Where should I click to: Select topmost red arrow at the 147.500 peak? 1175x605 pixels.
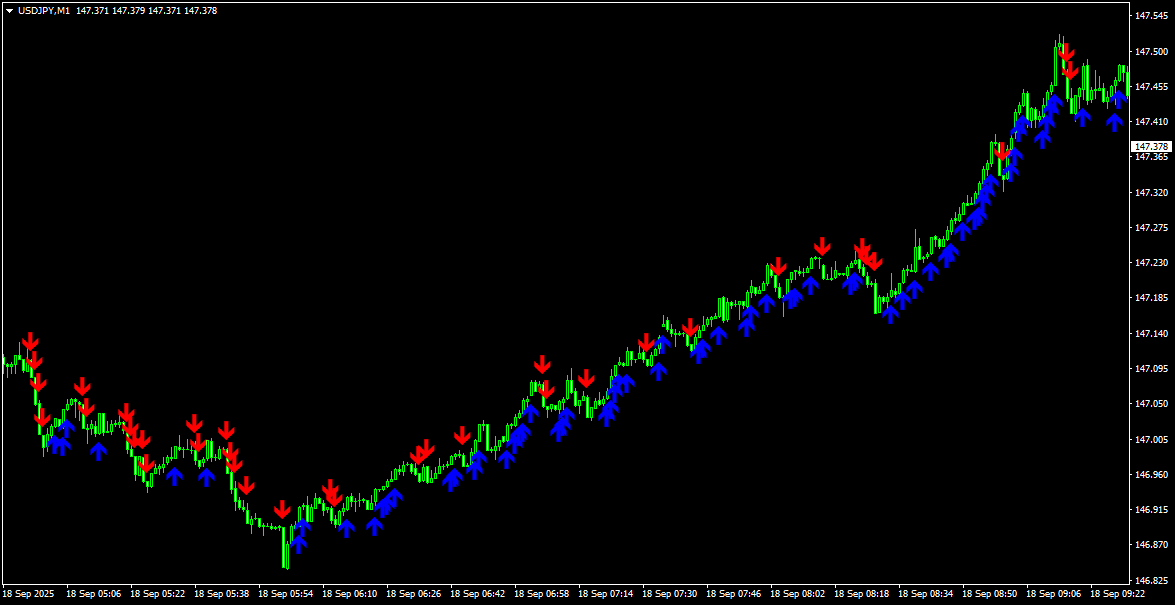tap(1066, 52)
